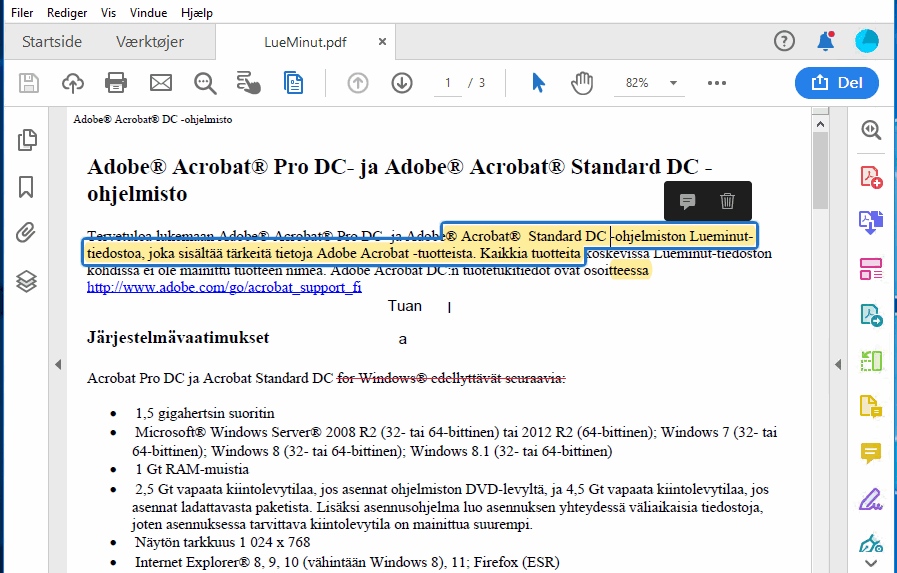897x573 pixels.
Task: Click the Del share button
Action: [836, 83]
